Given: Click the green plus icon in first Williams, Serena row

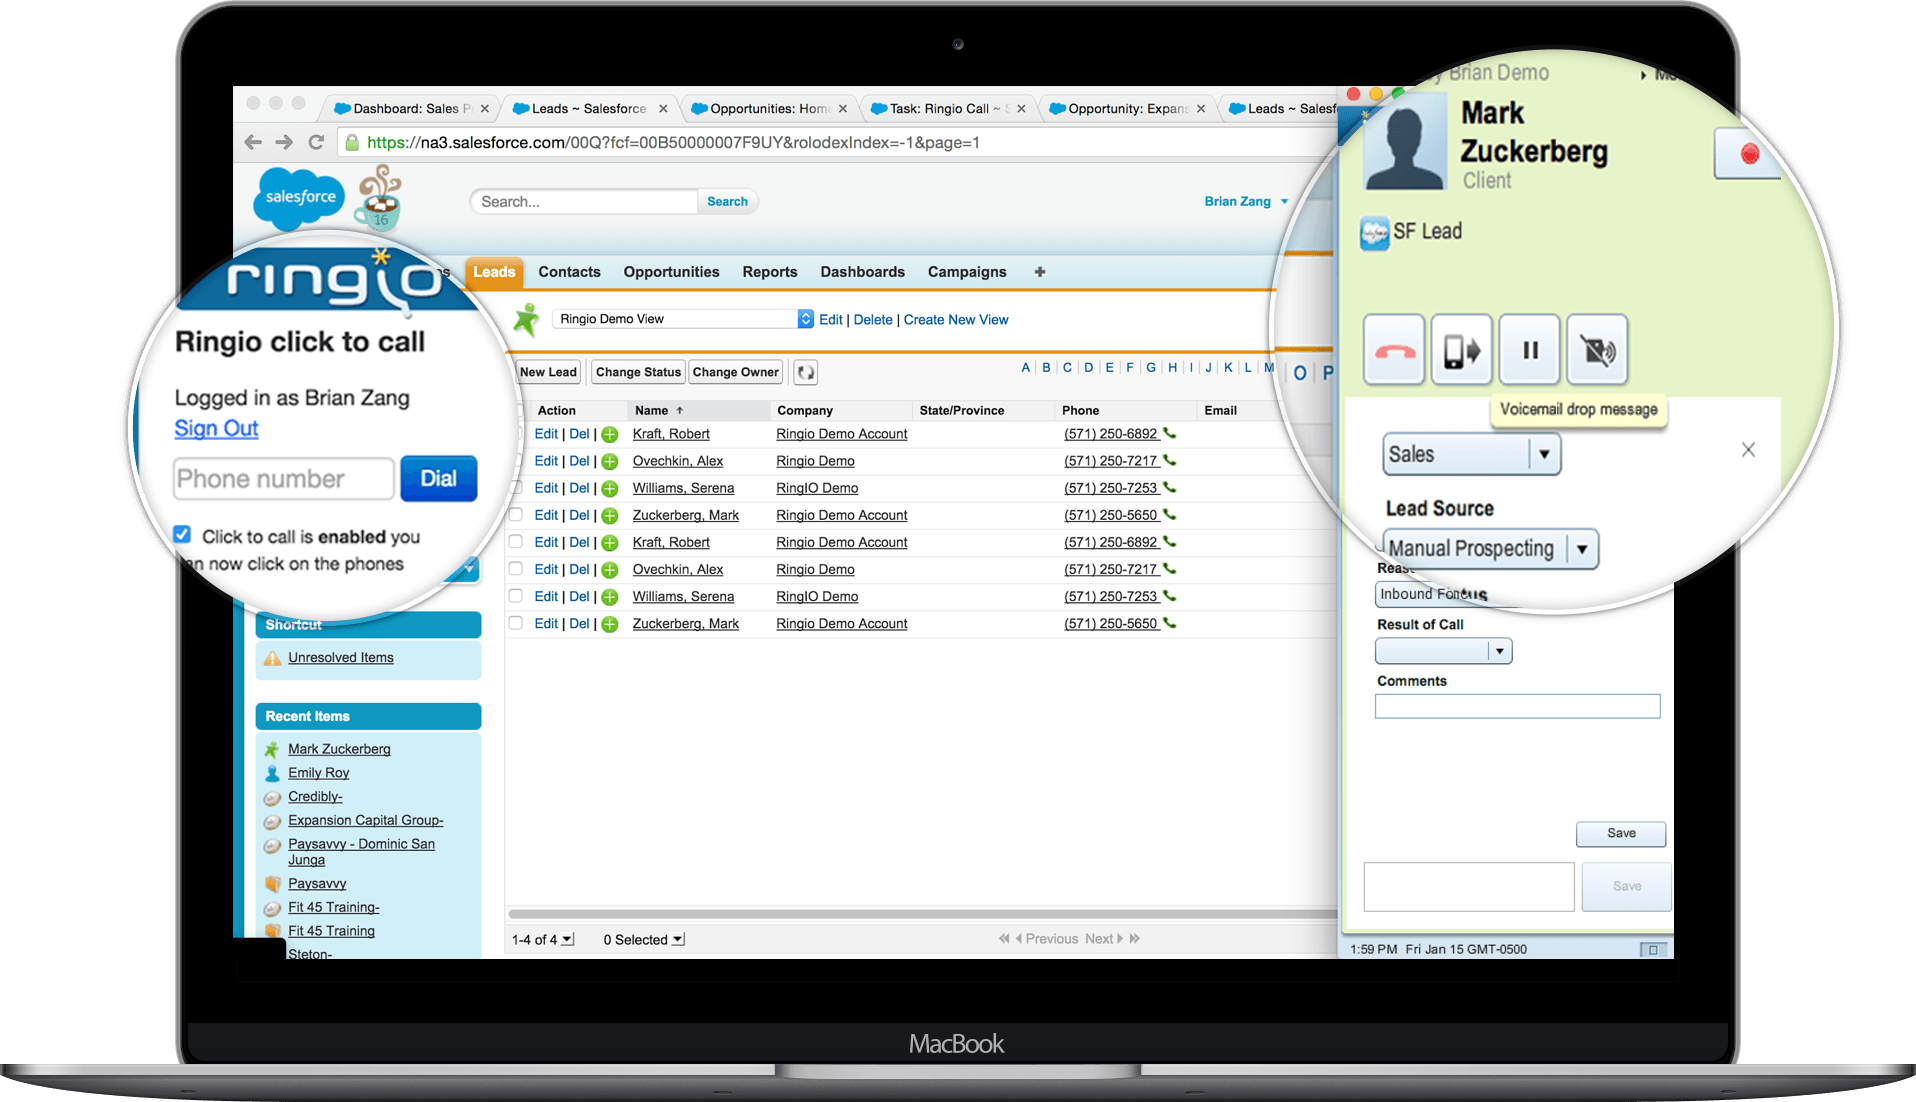Looking at the screenshot, I should click(x=610, y=488).
